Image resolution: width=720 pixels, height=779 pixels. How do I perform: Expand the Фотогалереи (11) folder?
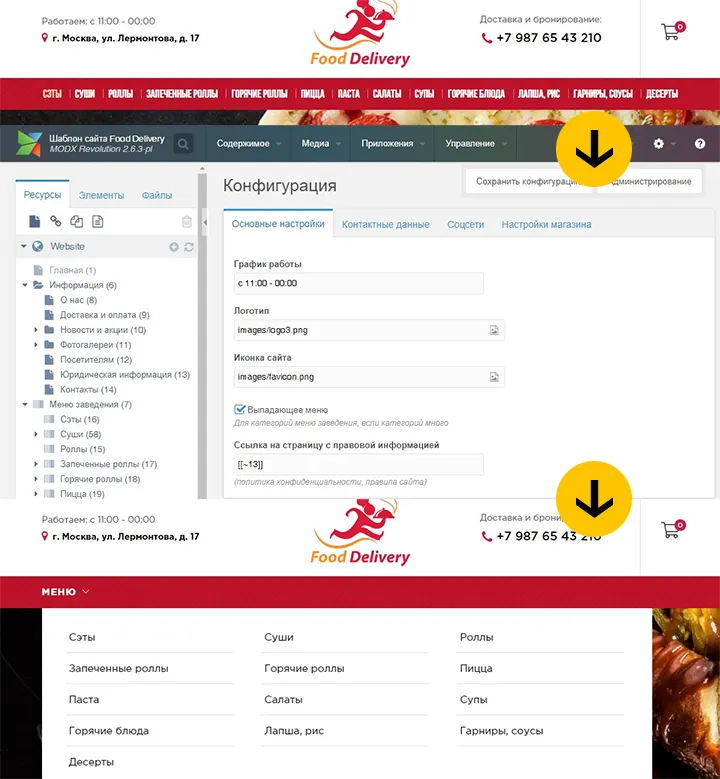pos(36,345)
